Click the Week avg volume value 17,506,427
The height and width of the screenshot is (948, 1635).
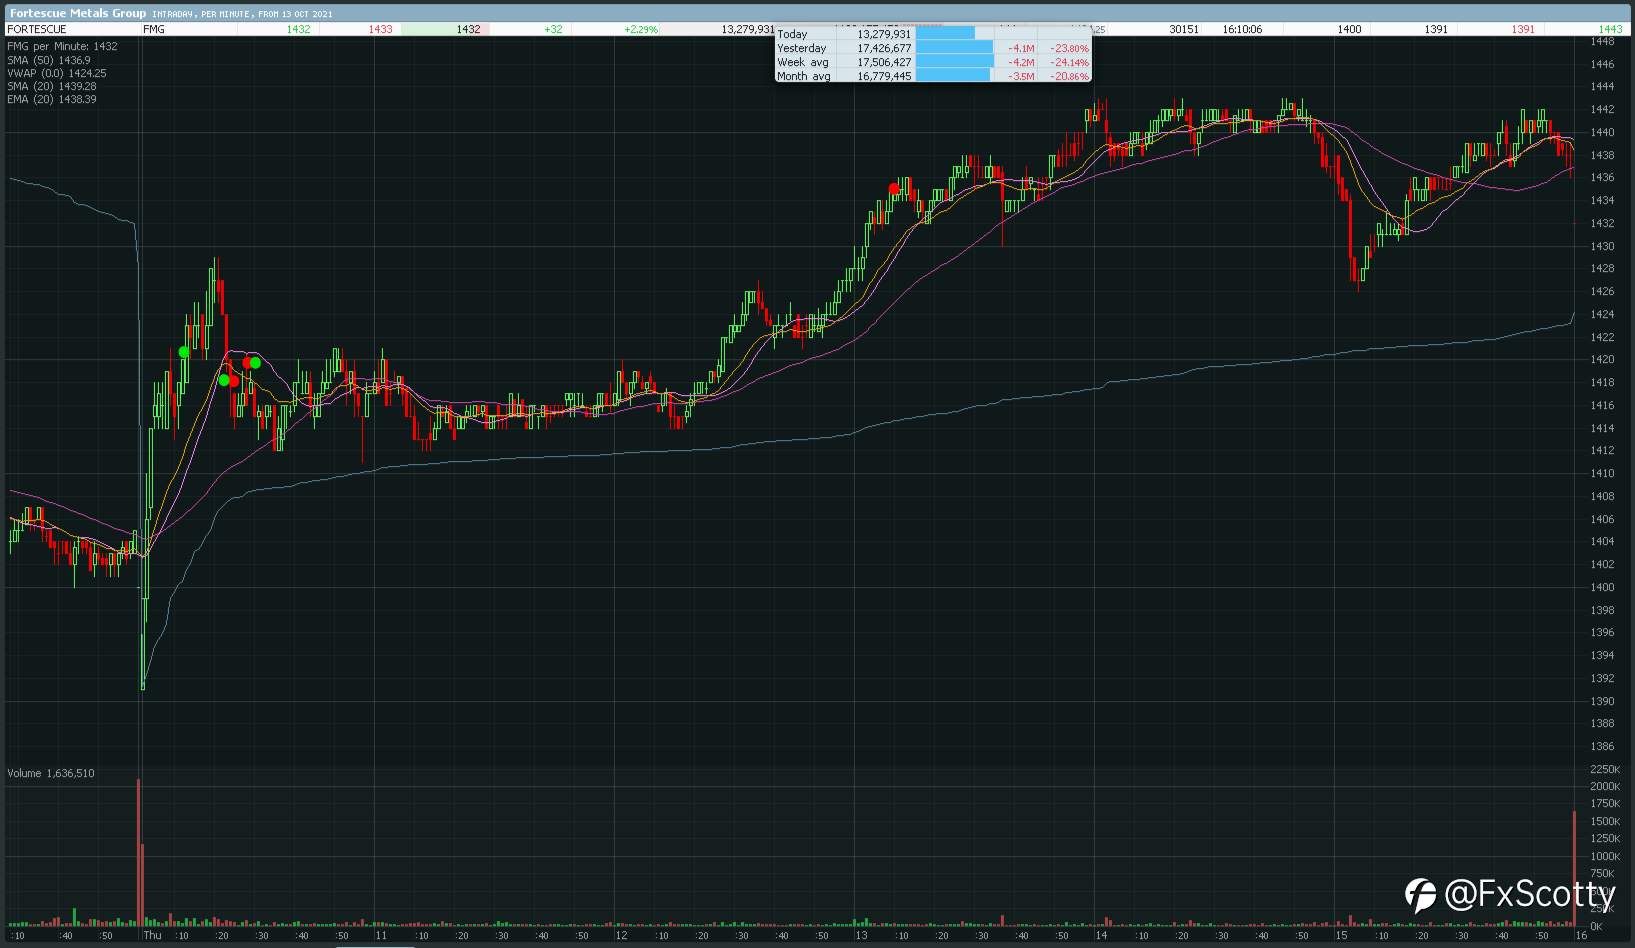click(884, 62)
